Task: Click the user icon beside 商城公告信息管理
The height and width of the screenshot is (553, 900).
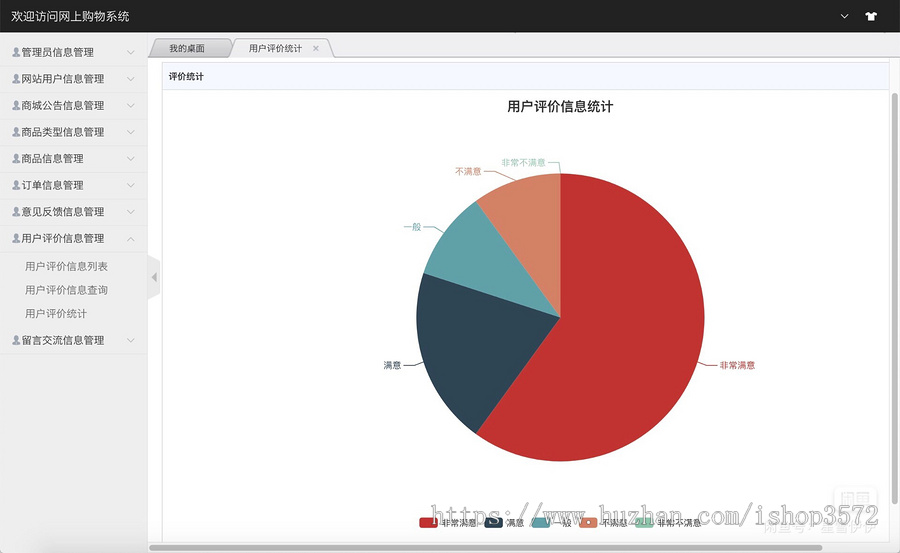Action: pyautogui.click(x=16, y=105)
